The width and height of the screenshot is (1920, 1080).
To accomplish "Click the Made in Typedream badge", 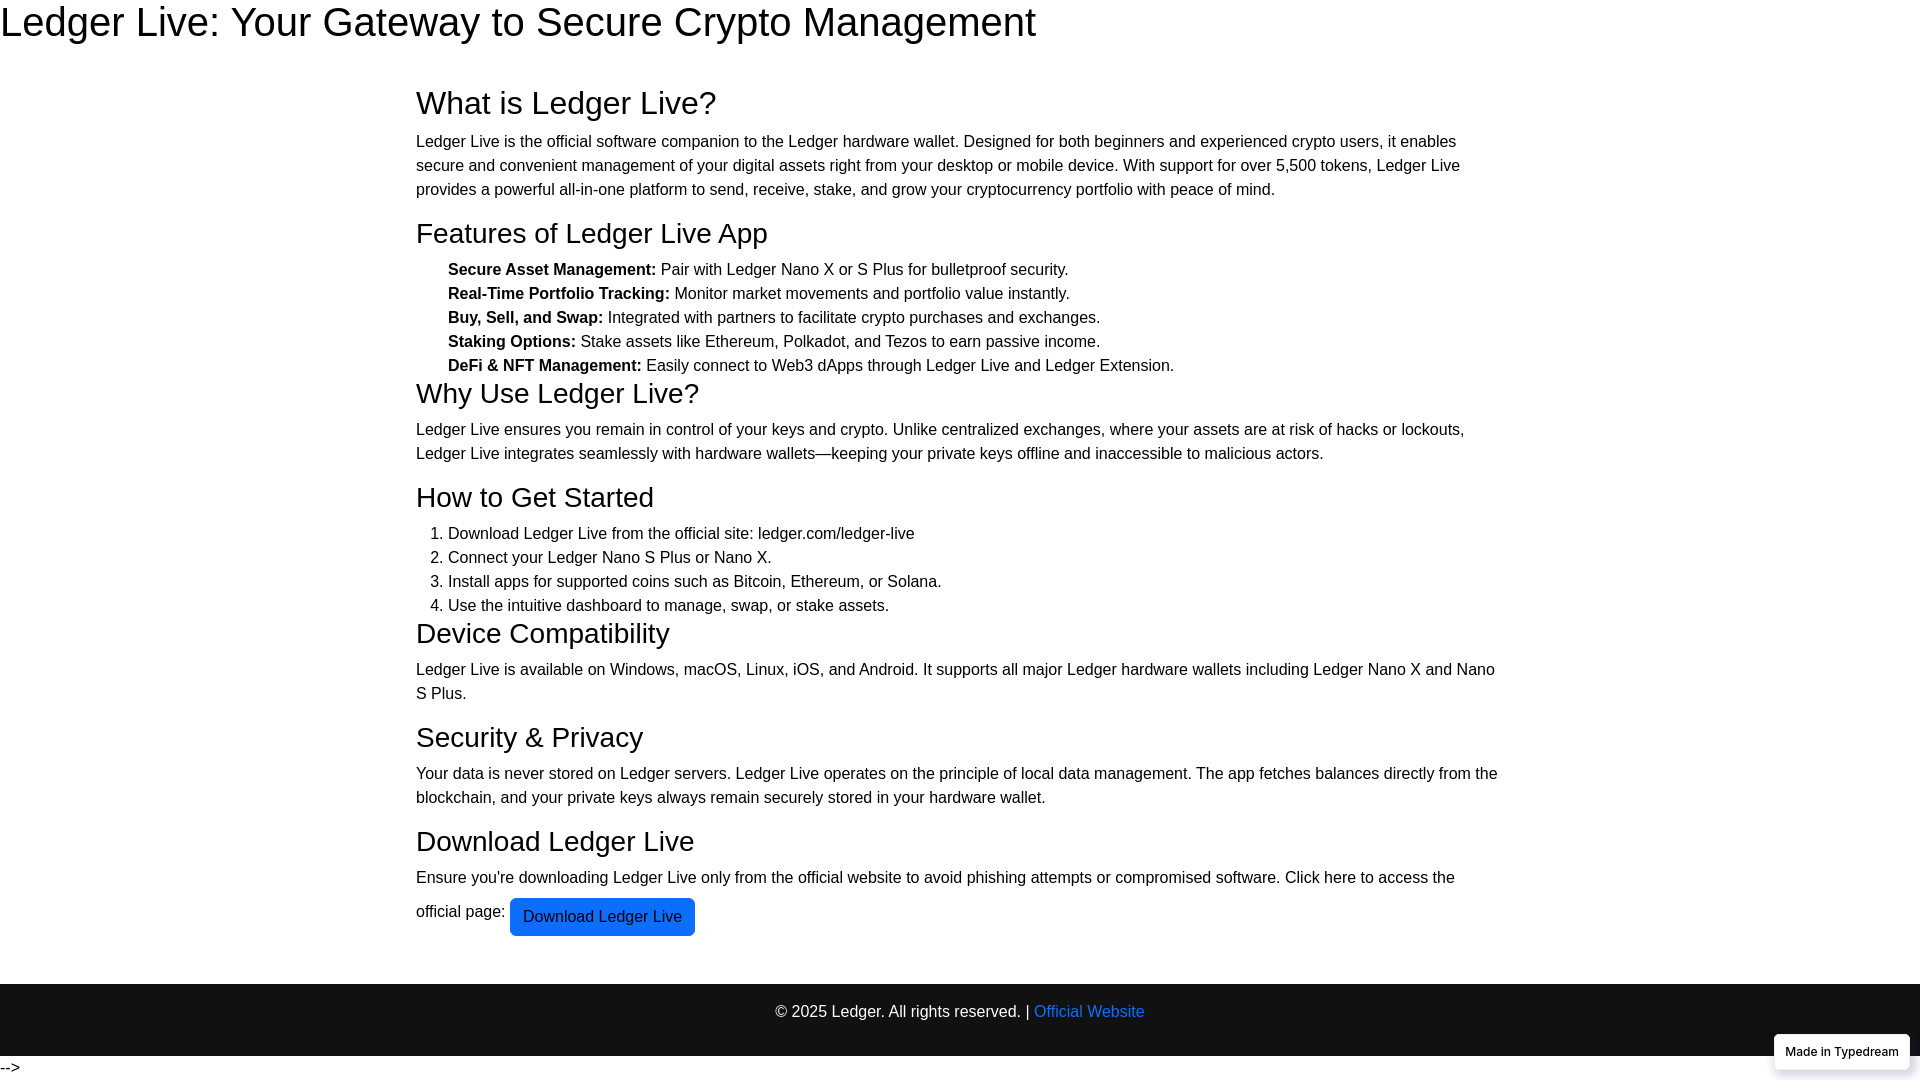I will pyautogui.click(x=1841, y=1052).
